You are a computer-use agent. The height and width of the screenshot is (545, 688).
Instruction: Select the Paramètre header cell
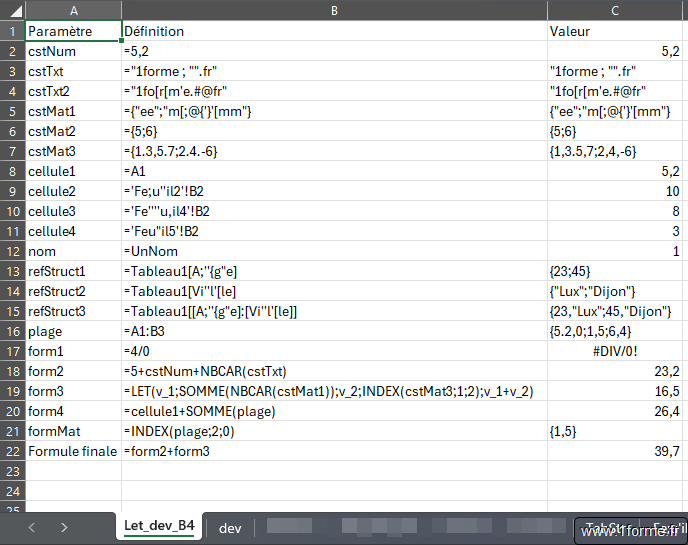72,31
